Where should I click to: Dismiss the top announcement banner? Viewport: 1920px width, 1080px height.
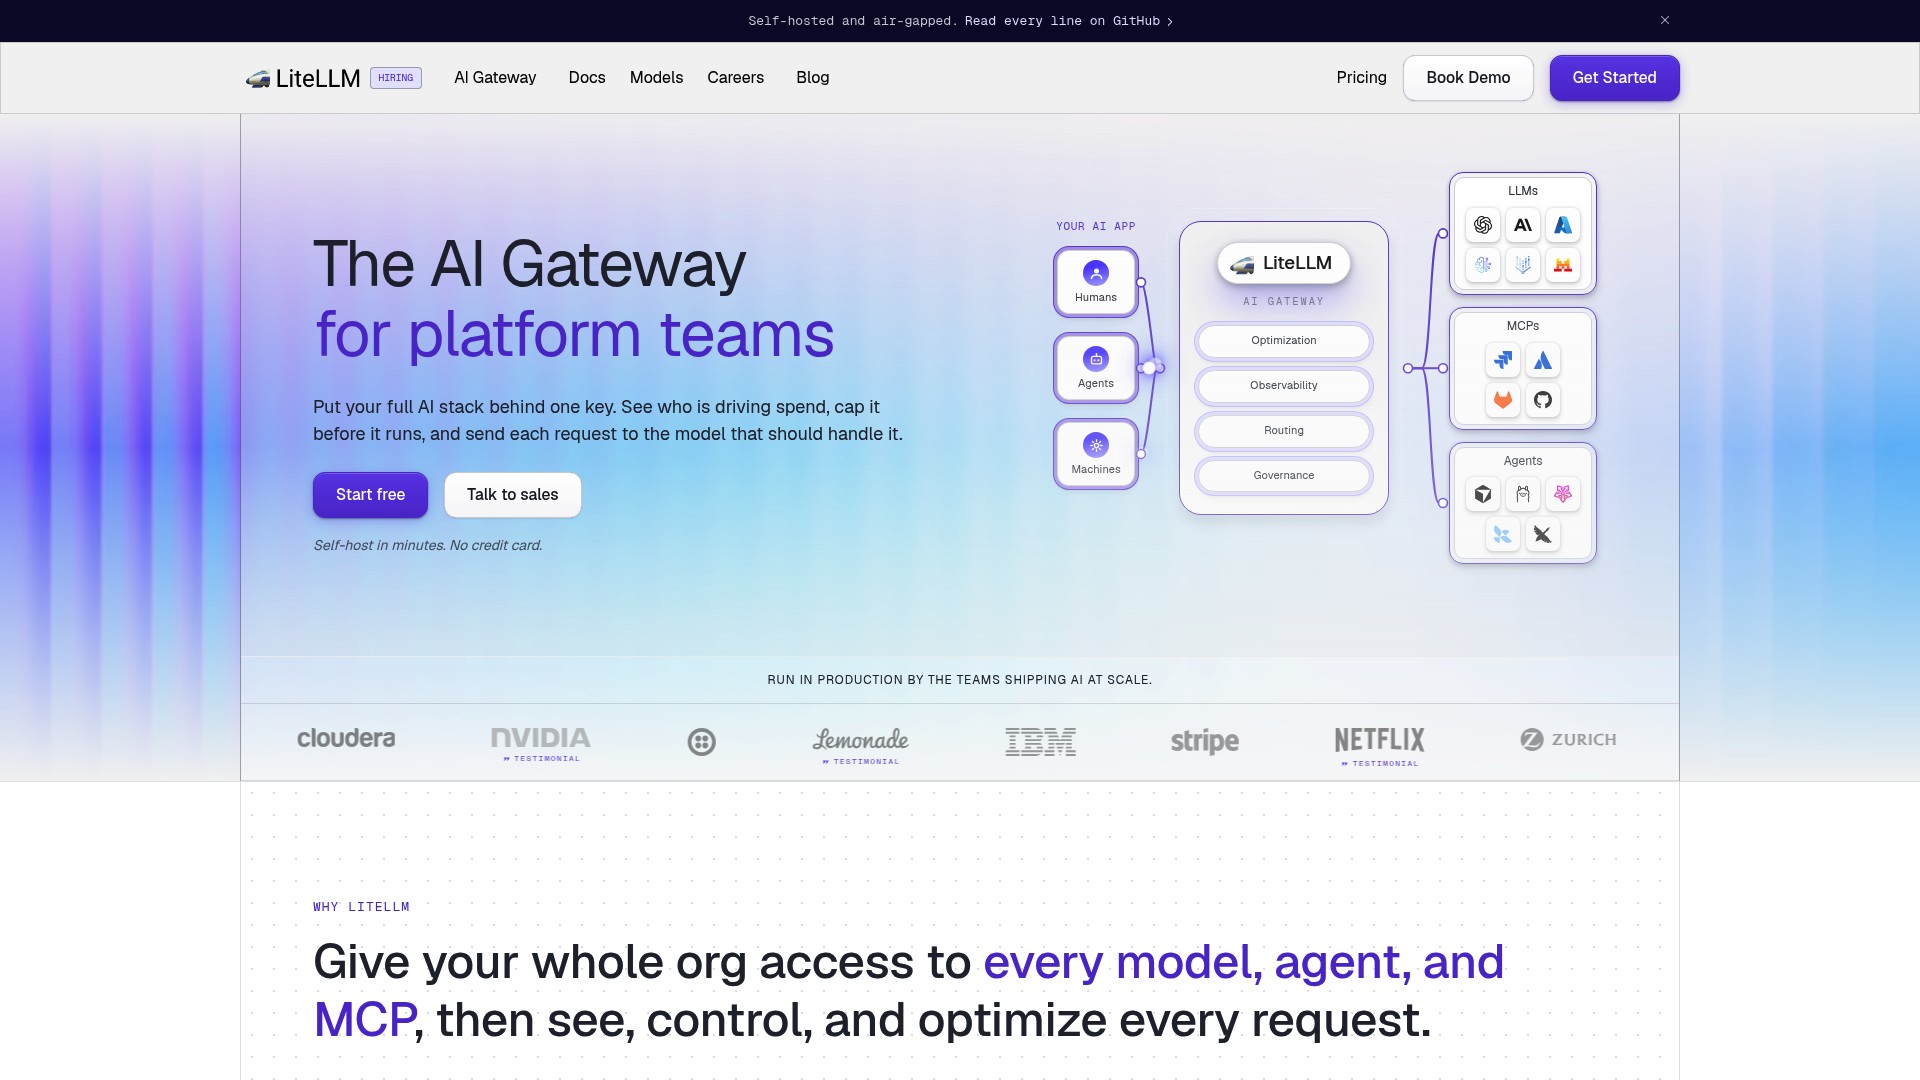click(1665, 20)
